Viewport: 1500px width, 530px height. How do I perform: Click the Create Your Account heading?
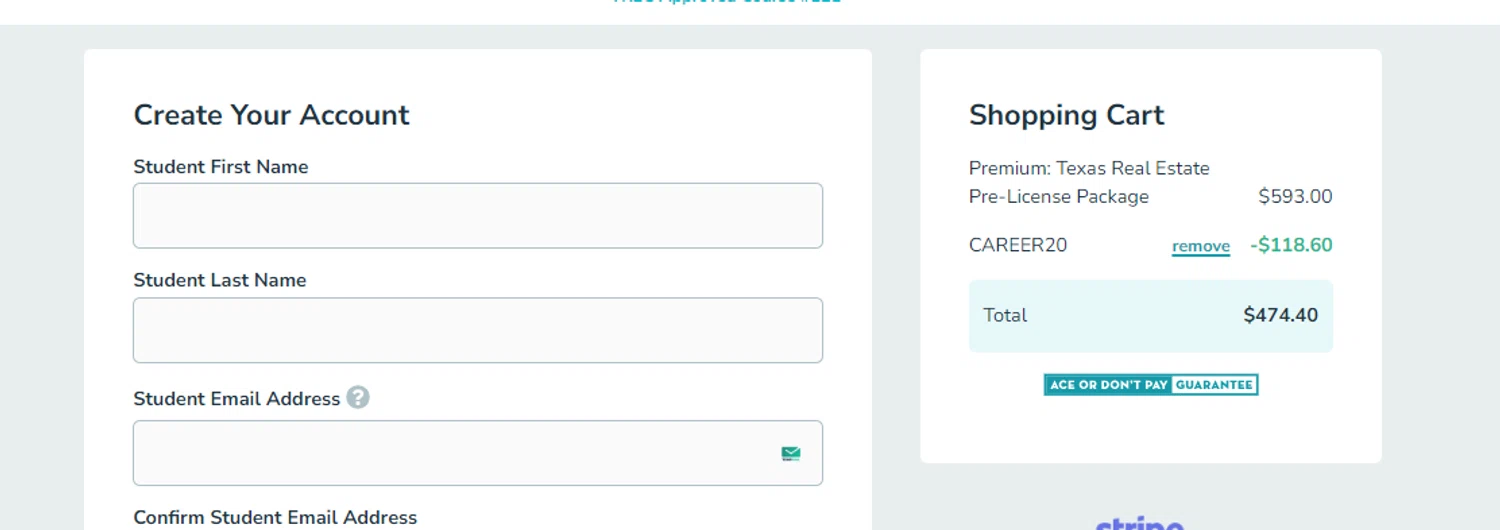point(272,115)
